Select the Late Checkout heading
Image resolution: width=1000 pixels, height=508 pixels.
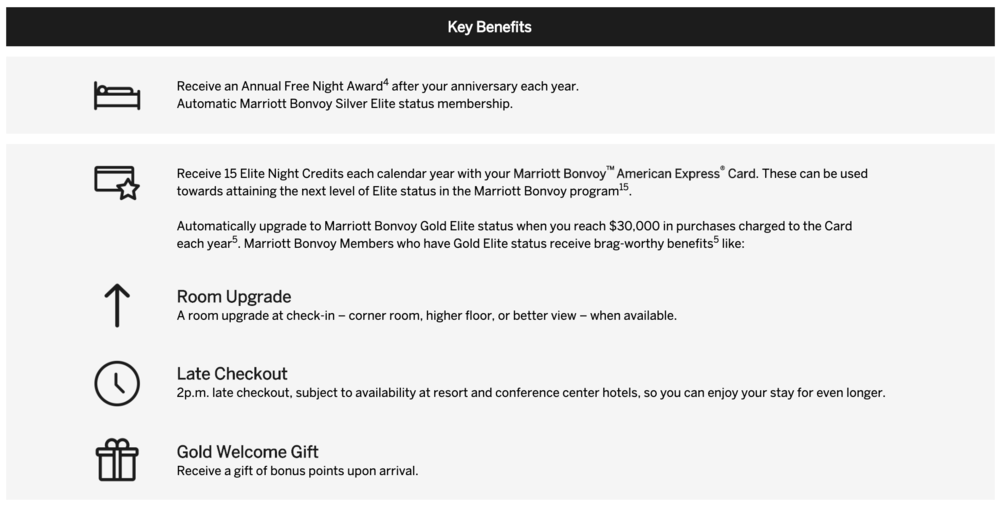pyautogui.click(x=232, y=374)
